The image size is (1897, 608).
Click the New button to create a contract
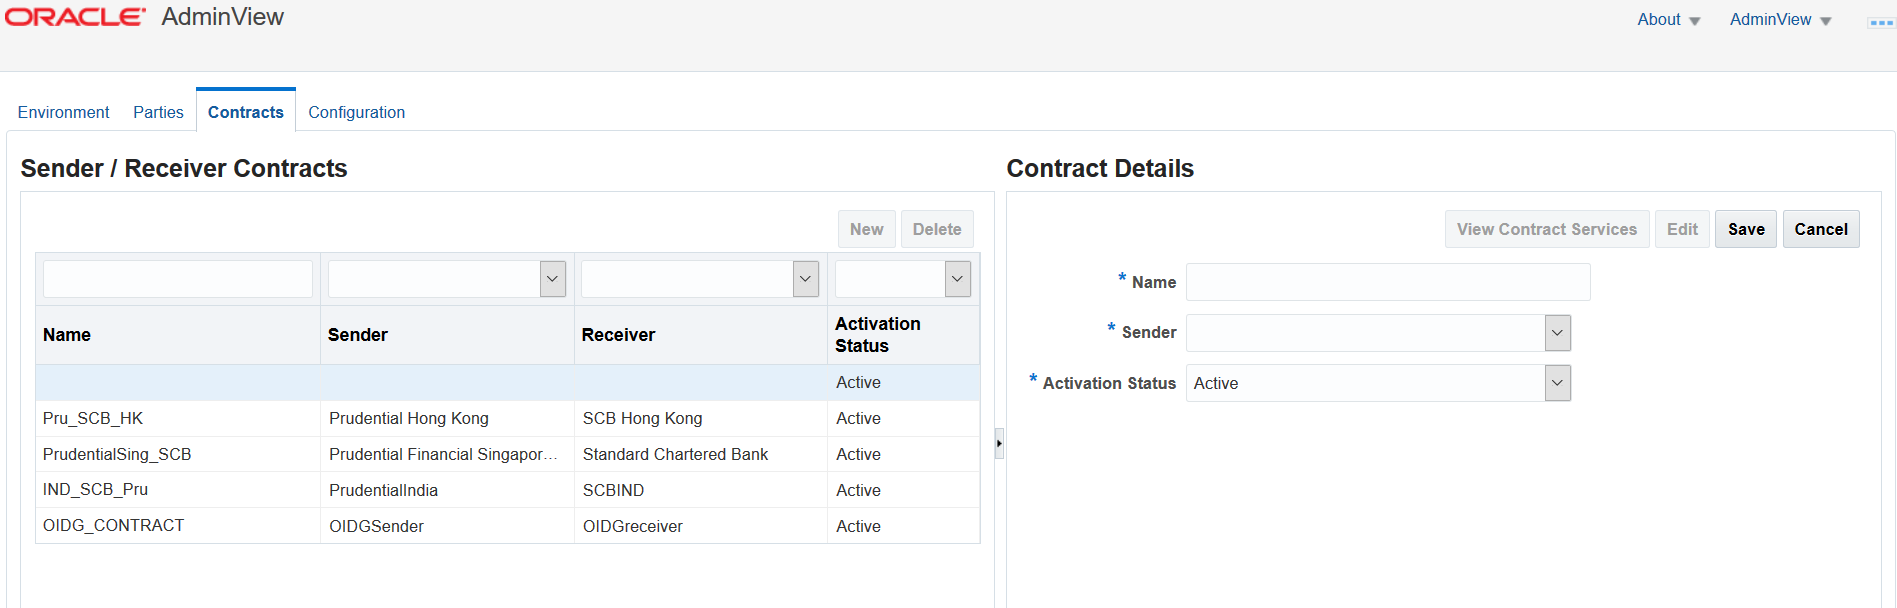tap(866, 228)
